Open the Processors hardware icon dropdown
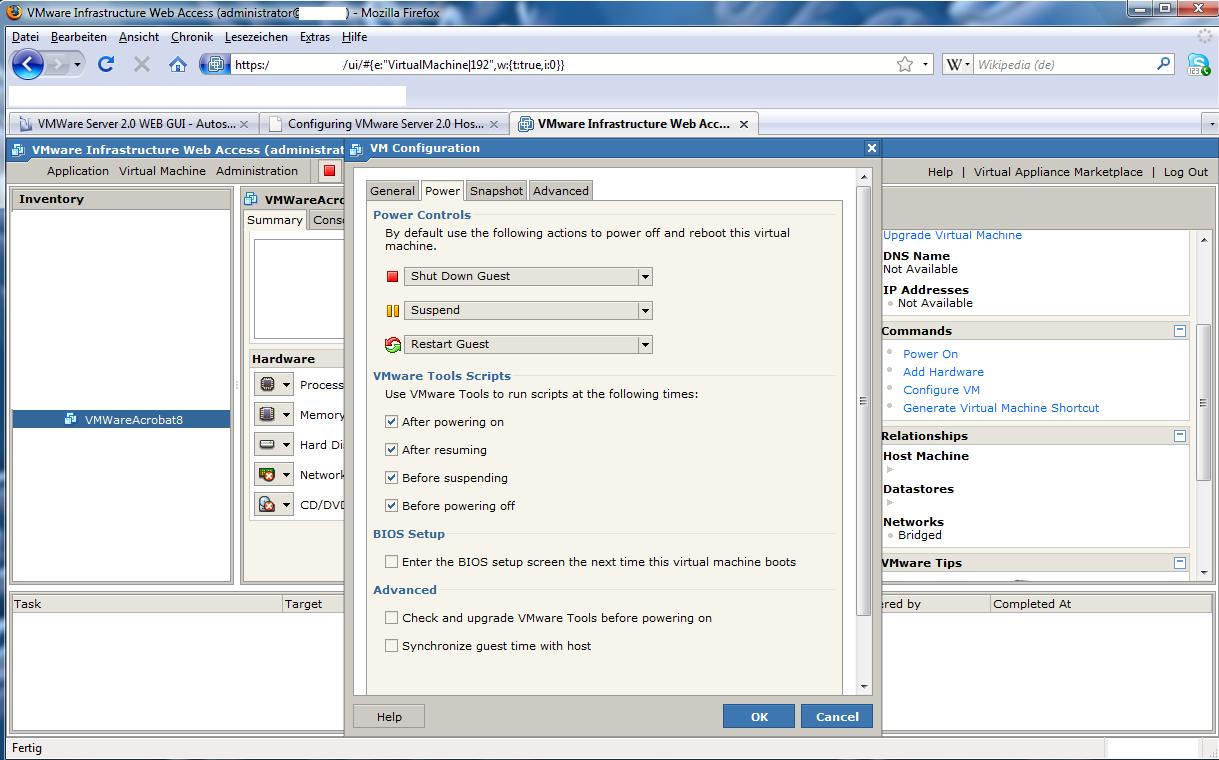1219x760 pixels. click(x=273, y=385)
